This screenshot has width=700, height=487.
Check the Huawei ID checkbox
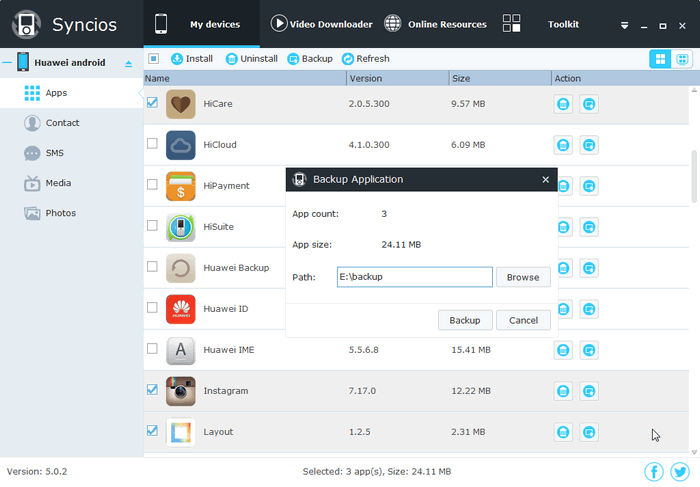(152, 308)
